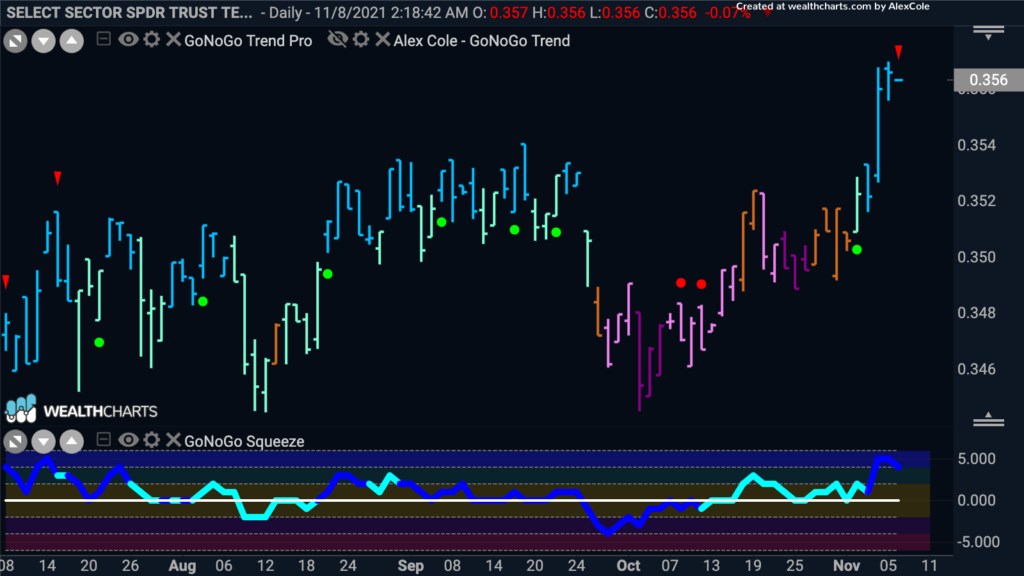Remove the GoNoGo Trend Pro indicator
Screen dimensions: 1024x576
(x=172, y=41)
